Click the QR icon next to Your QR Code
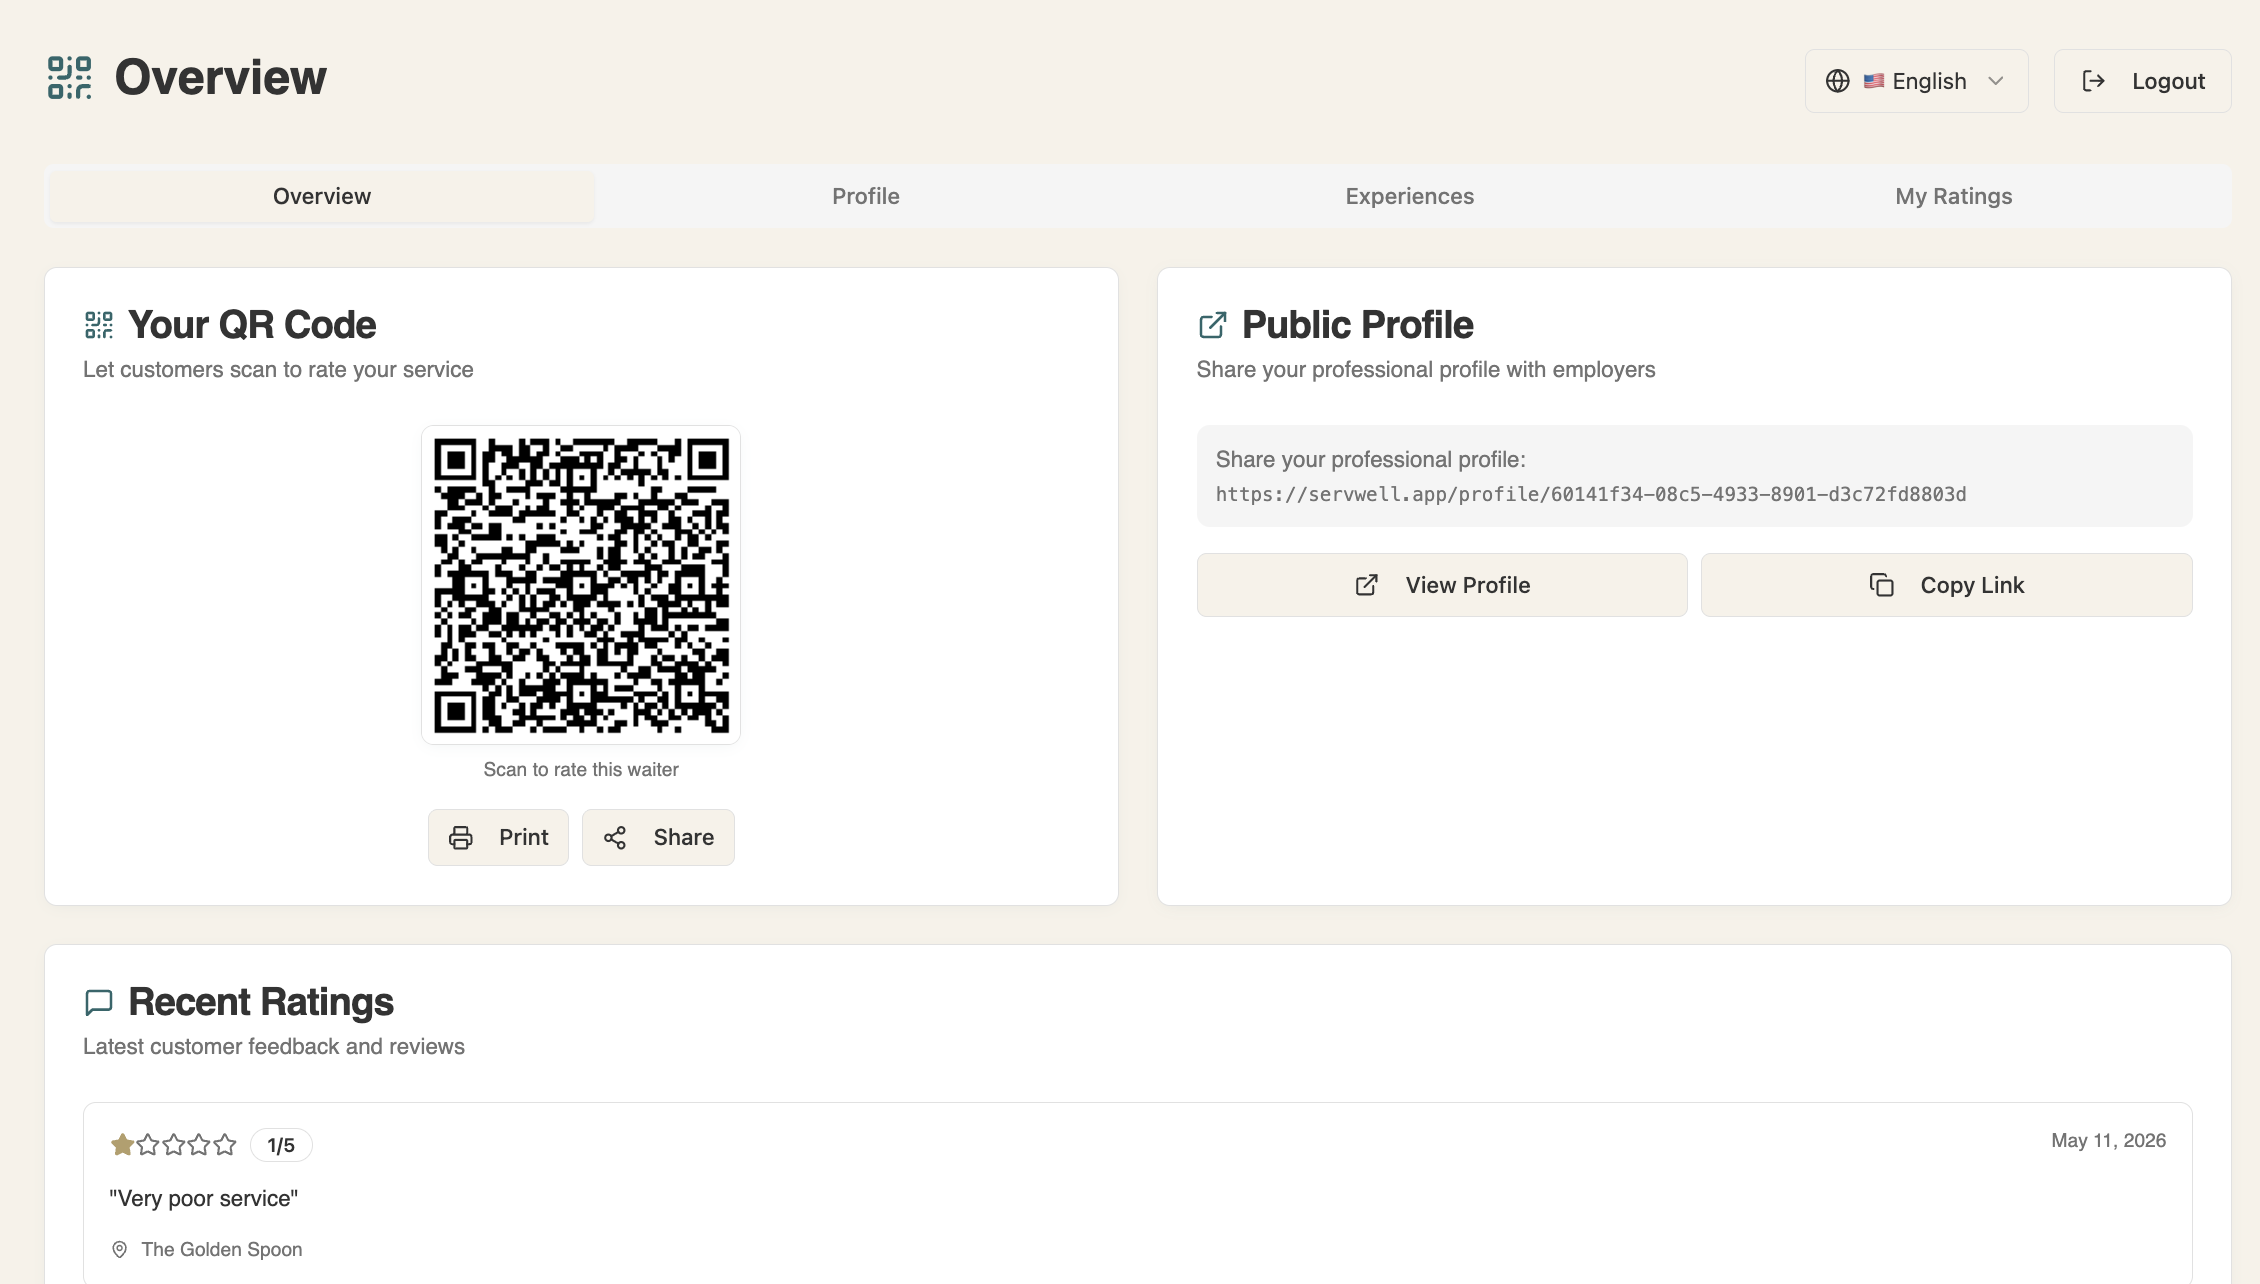This screenshot has height=1284, width=2260. pyautogui.click(x=99, y=325)
